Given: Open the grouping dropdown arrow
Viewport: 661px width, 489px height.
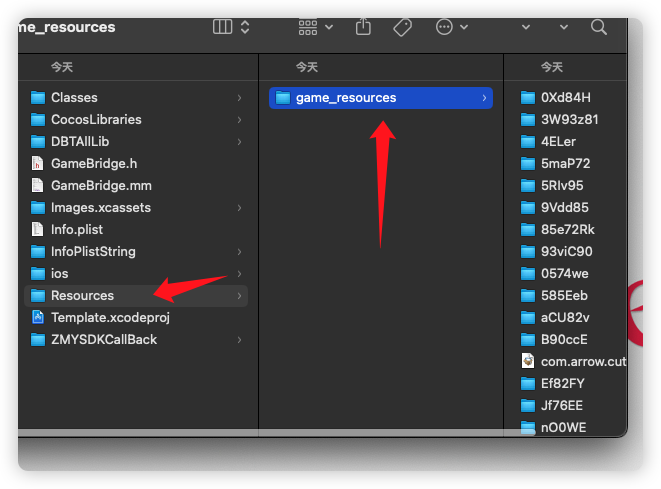Looking at the screenshot, I should (x=329, y=27).
